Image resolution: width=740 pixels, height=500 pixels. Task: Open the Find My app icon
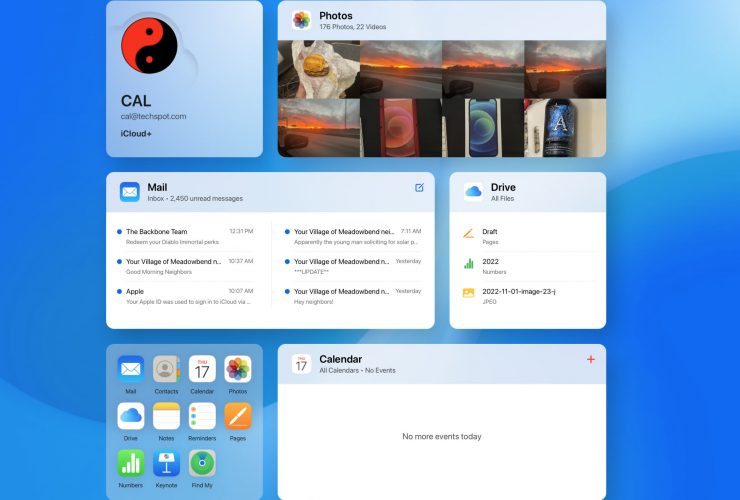(202, 463)
